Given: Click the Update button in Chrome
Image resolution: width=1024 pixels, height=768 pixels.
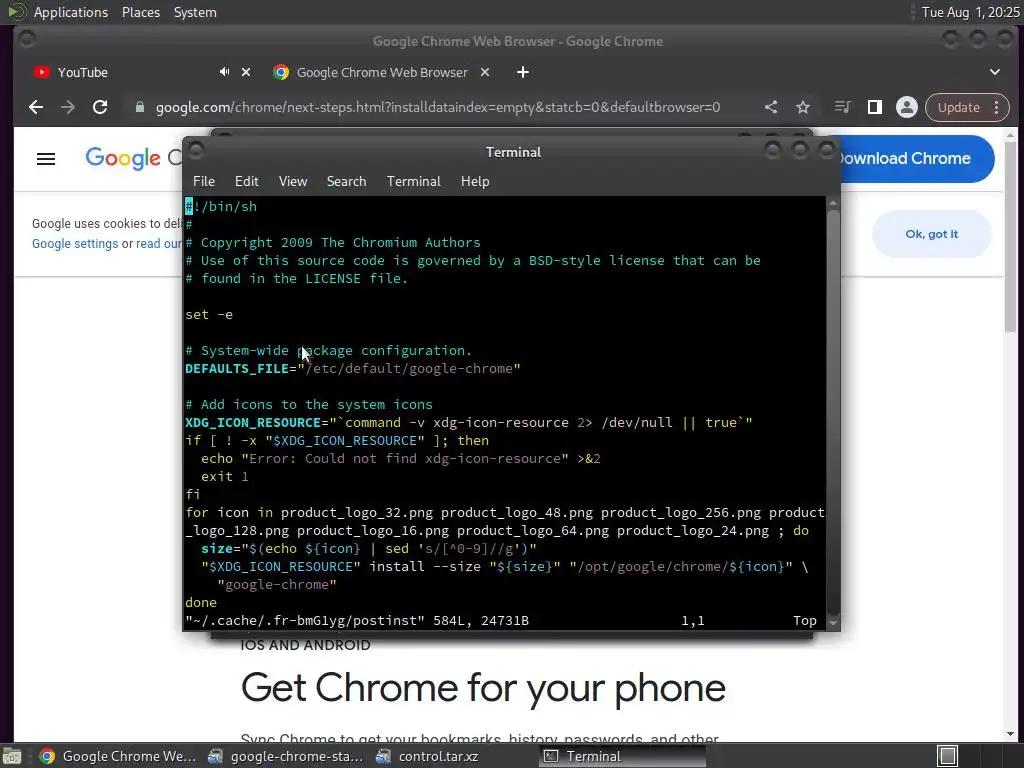Looking at the screenshot, I should 958,107.
